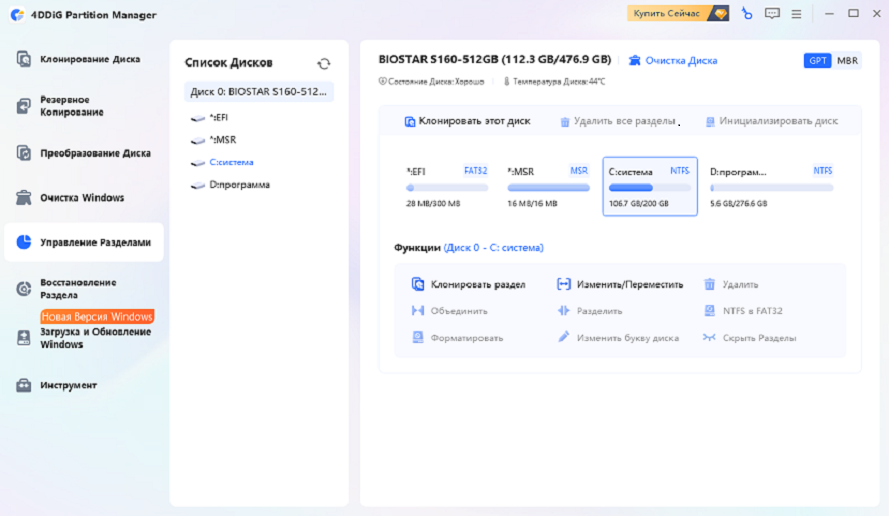
Task: Select the *:EFI FAT32 partition card
Action: tap(447, 187)
